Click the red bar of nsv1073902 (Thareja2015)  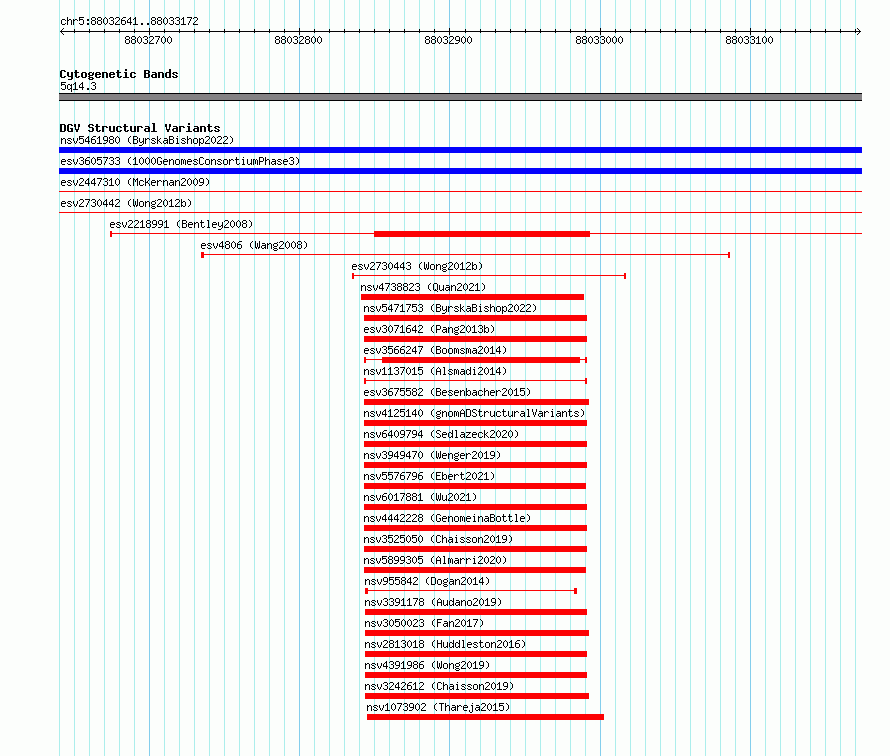tap(485, 717)
